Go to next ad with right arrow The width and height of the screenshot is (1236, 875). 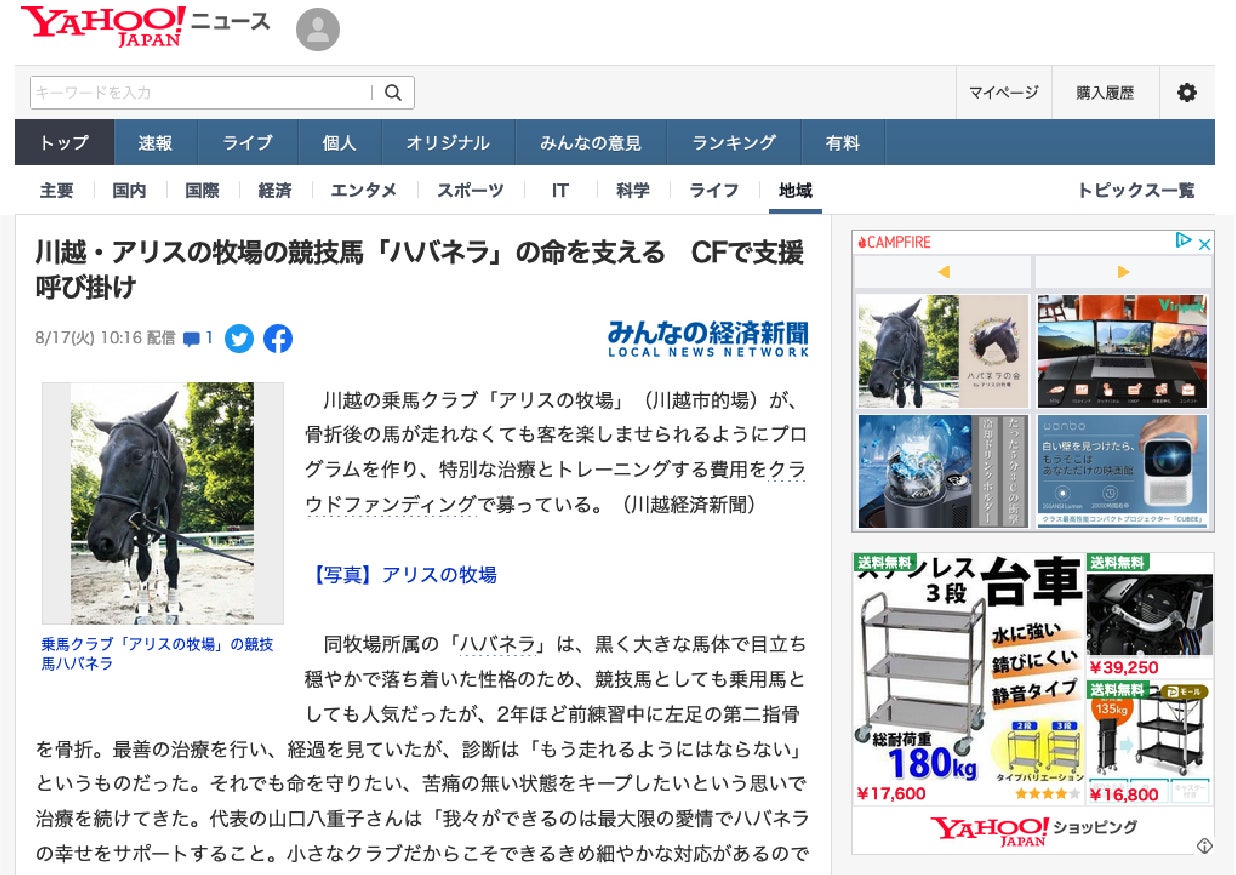pyautogui.click(x=1123, y=272)
